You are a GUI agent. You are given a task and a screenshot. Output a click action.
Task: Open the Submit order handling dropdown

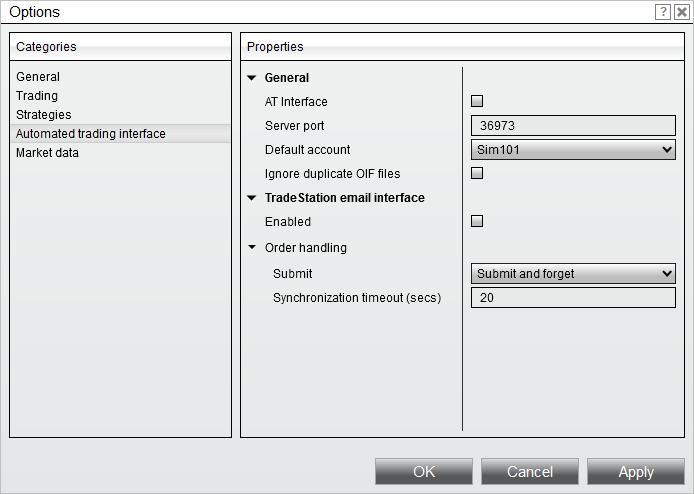[573, 274]
